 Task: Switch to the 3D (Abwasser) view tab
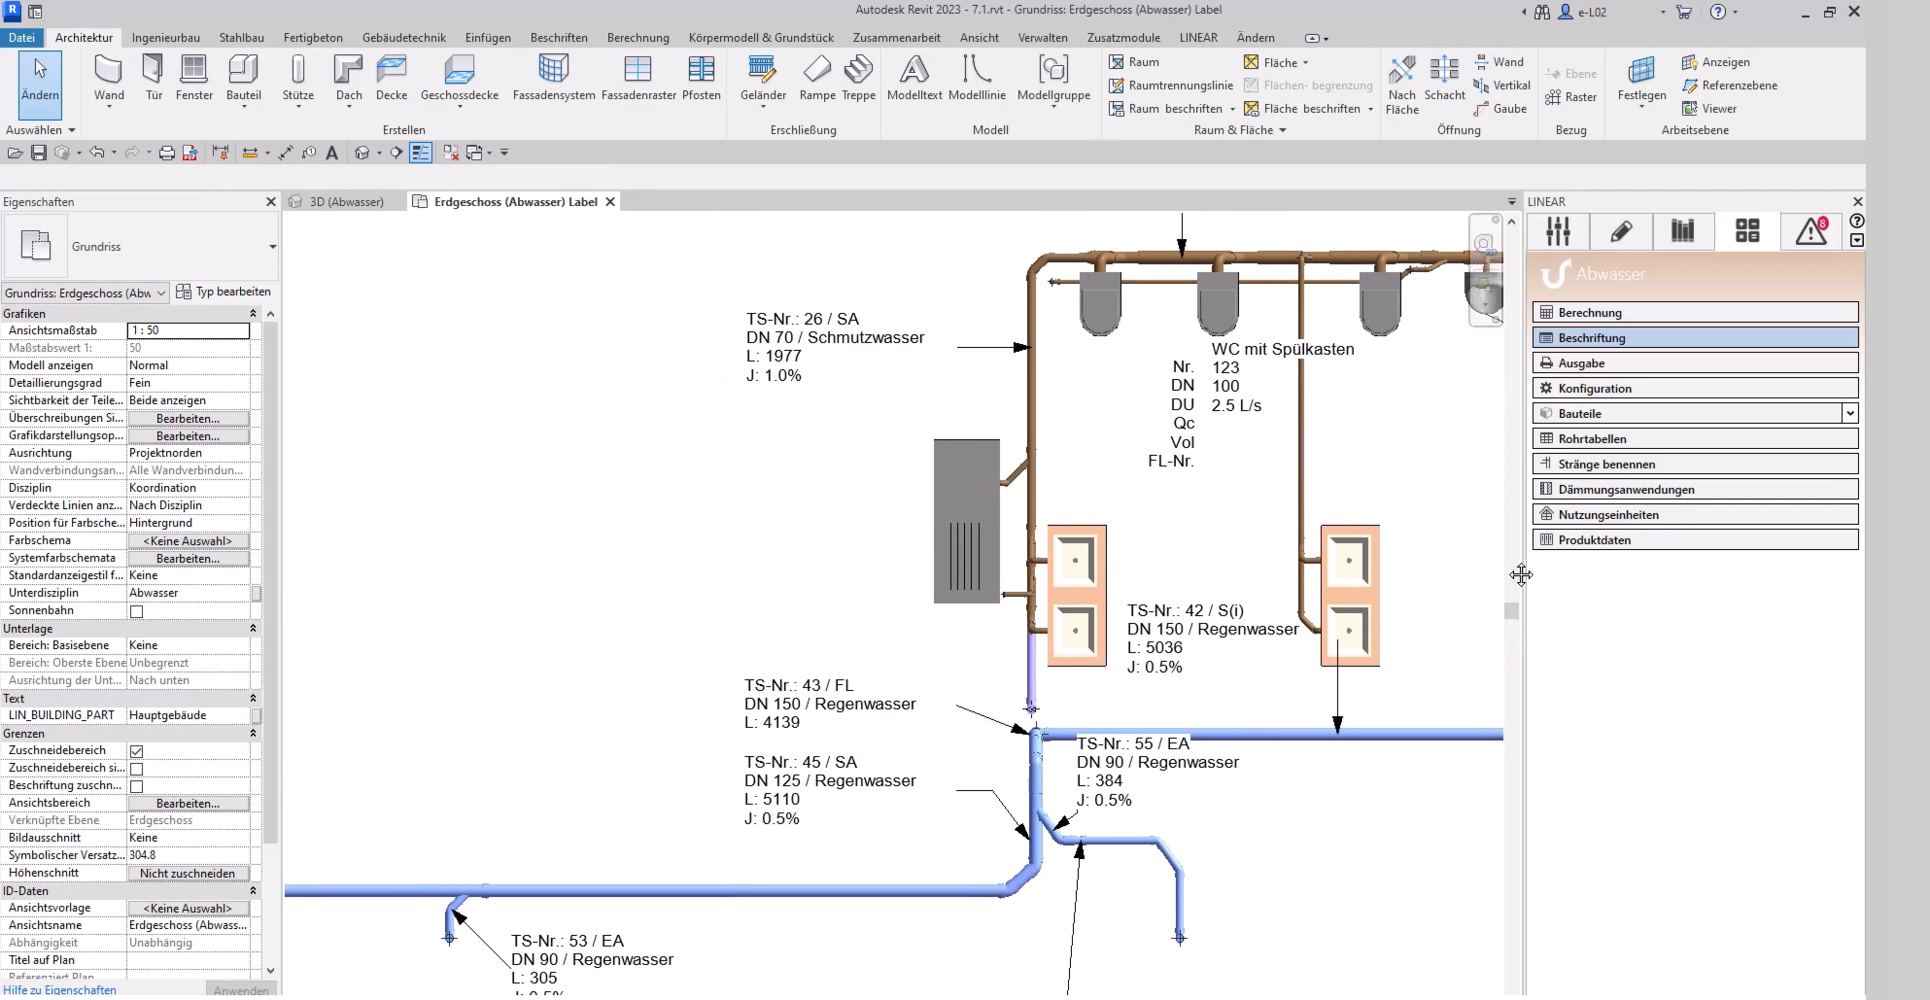(x=345, y=202)
